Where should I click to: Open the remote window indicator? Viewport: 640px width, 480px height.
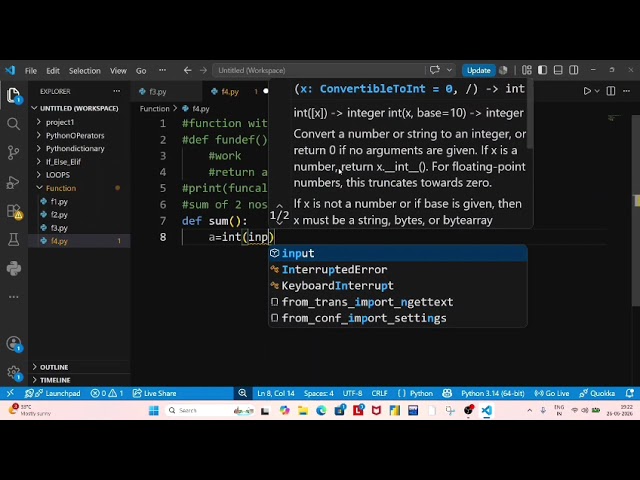[10, 393]
